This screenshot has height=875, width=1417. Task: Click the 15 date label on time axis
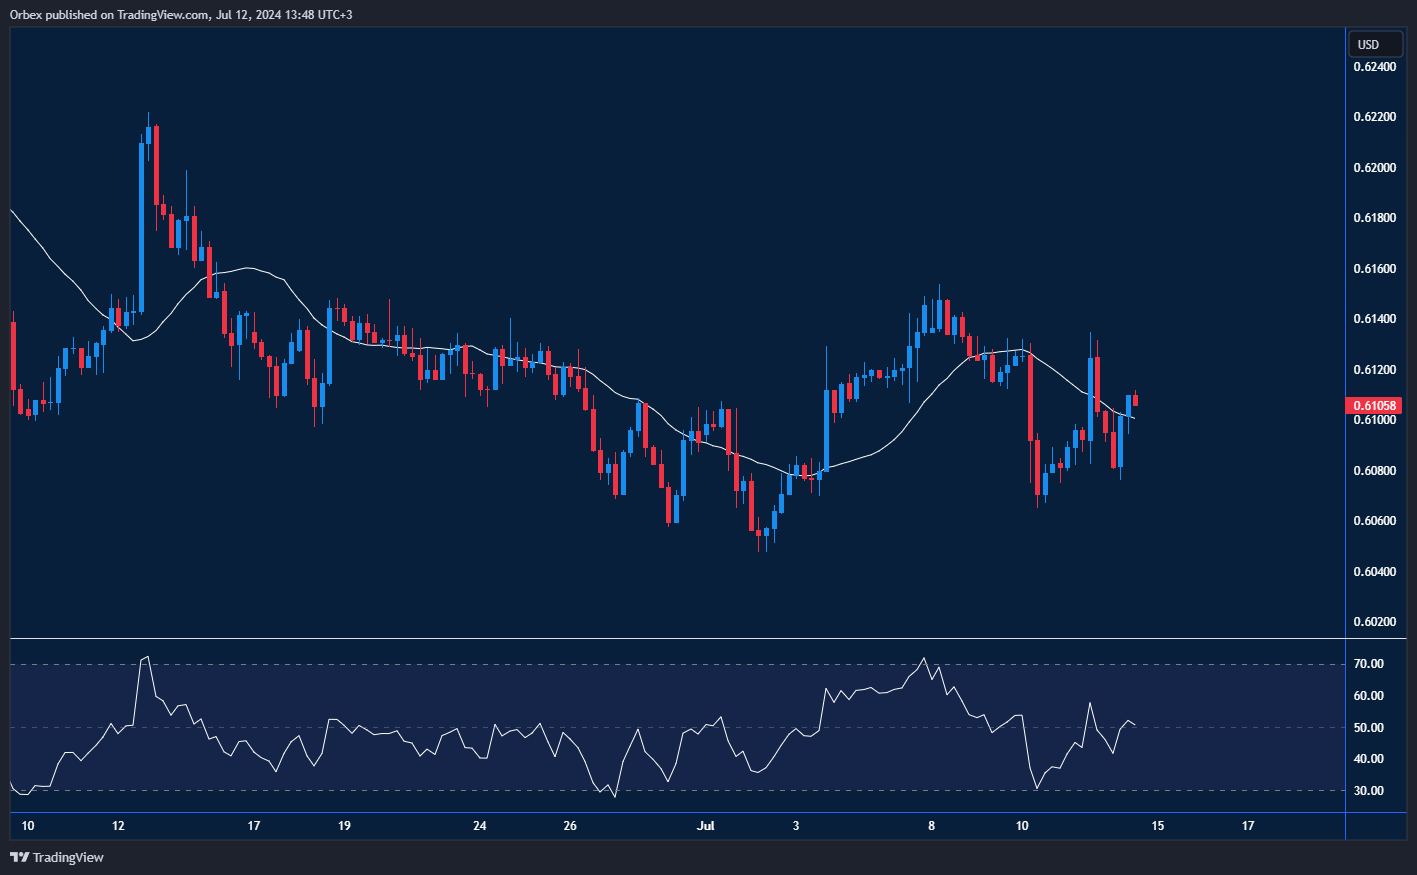coord(1158,826)
